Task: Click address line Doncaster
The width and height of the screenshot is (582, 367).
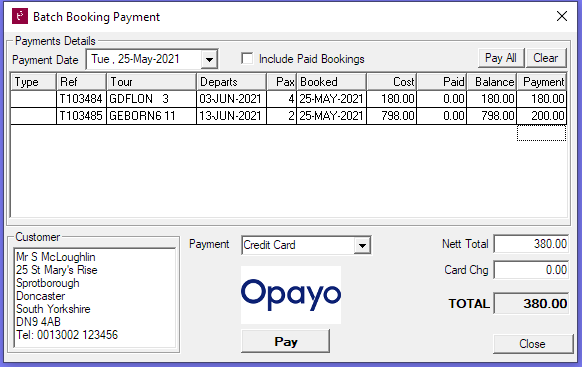Action: tap(40, 296)
